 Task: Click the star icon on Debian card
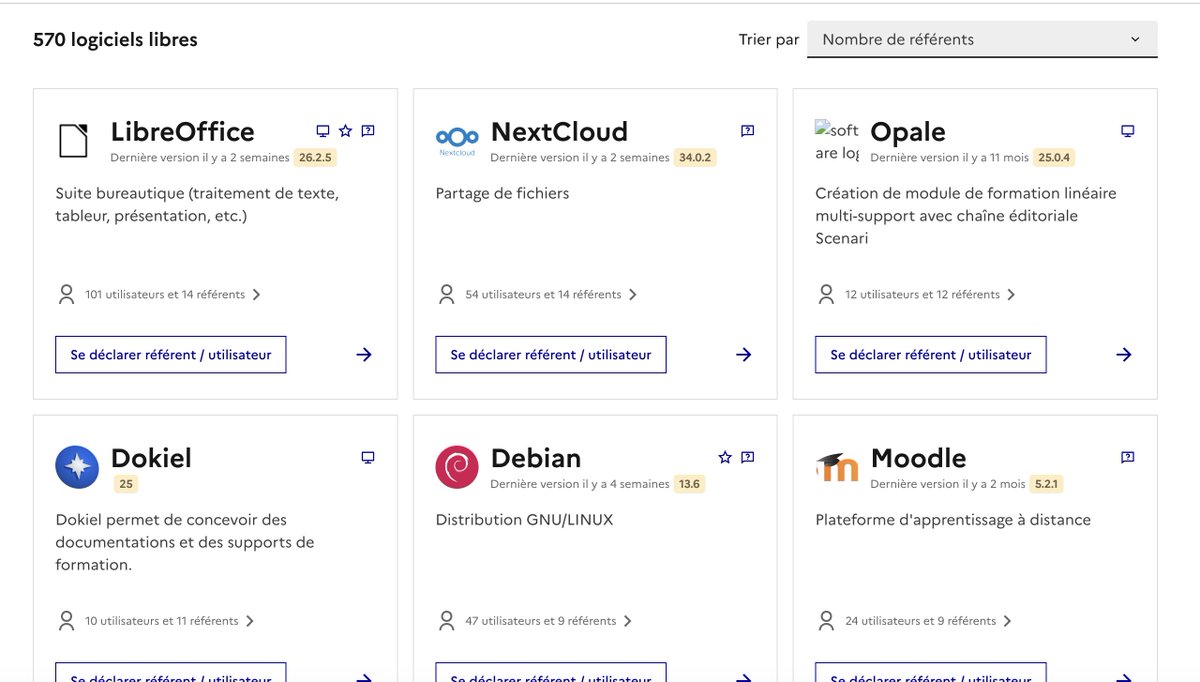click(725, 457)
